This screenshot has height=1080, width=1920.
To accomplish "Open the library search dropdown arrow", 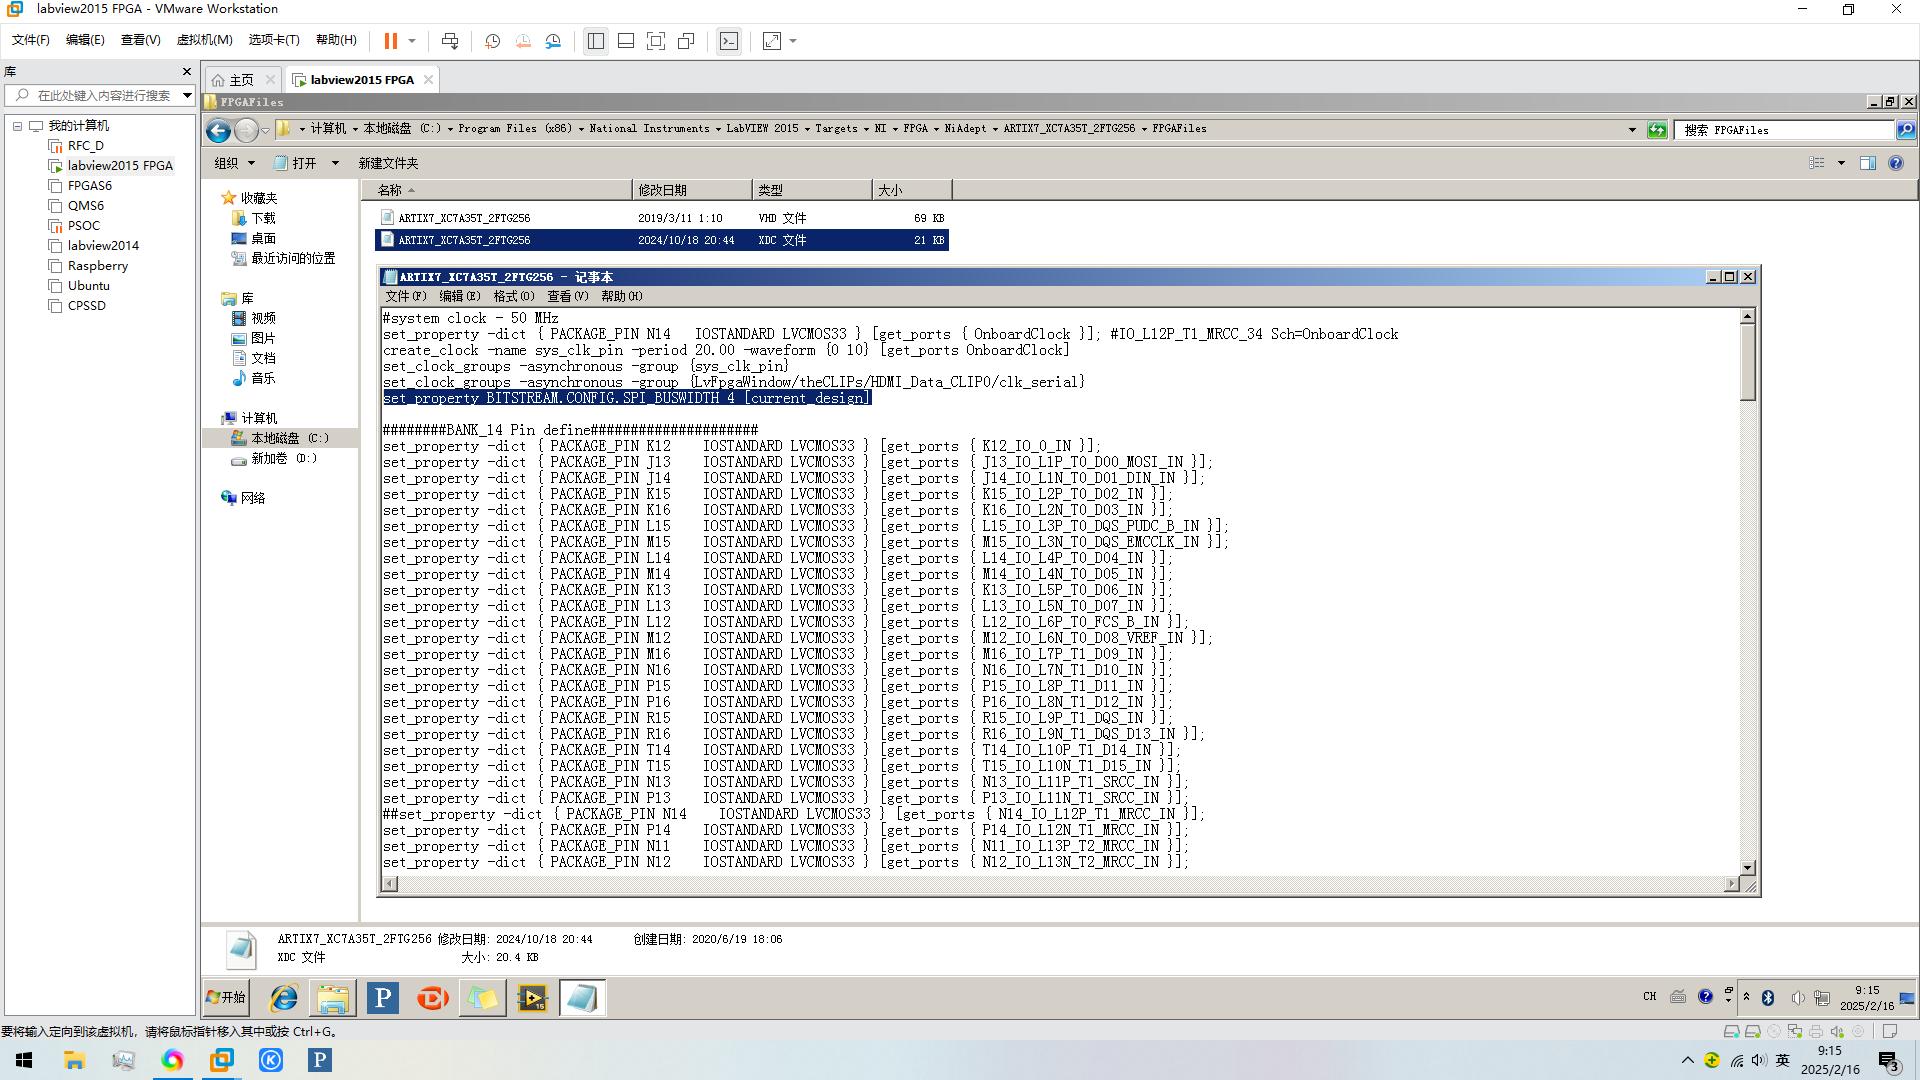I will click(187, 96).
